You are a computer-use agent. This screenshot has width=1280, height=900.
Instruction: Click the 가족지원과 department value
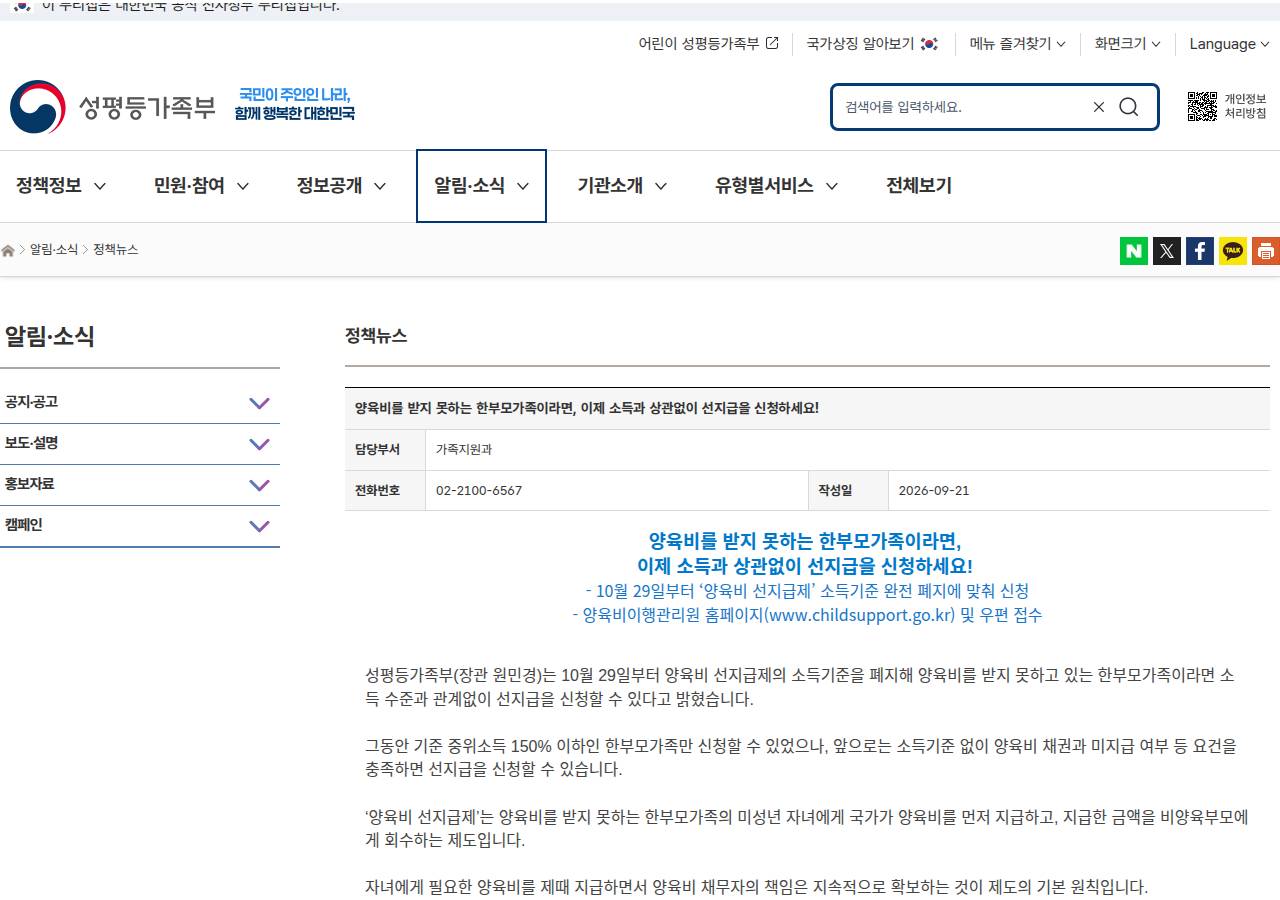coord(464,450)
